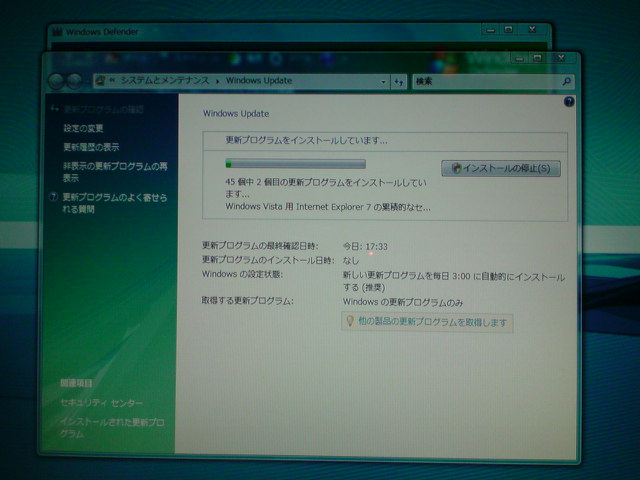The image size is (640, 480).
Task: Open インストールされた更新プログラム related link
Action: [111, 428]
